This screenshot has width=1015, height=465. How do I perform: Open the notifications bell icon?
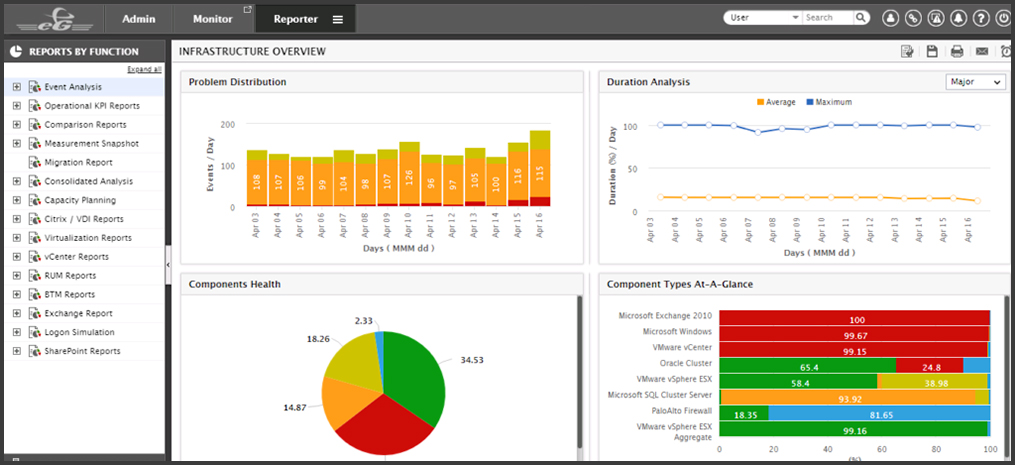click(x=959, y=18)
